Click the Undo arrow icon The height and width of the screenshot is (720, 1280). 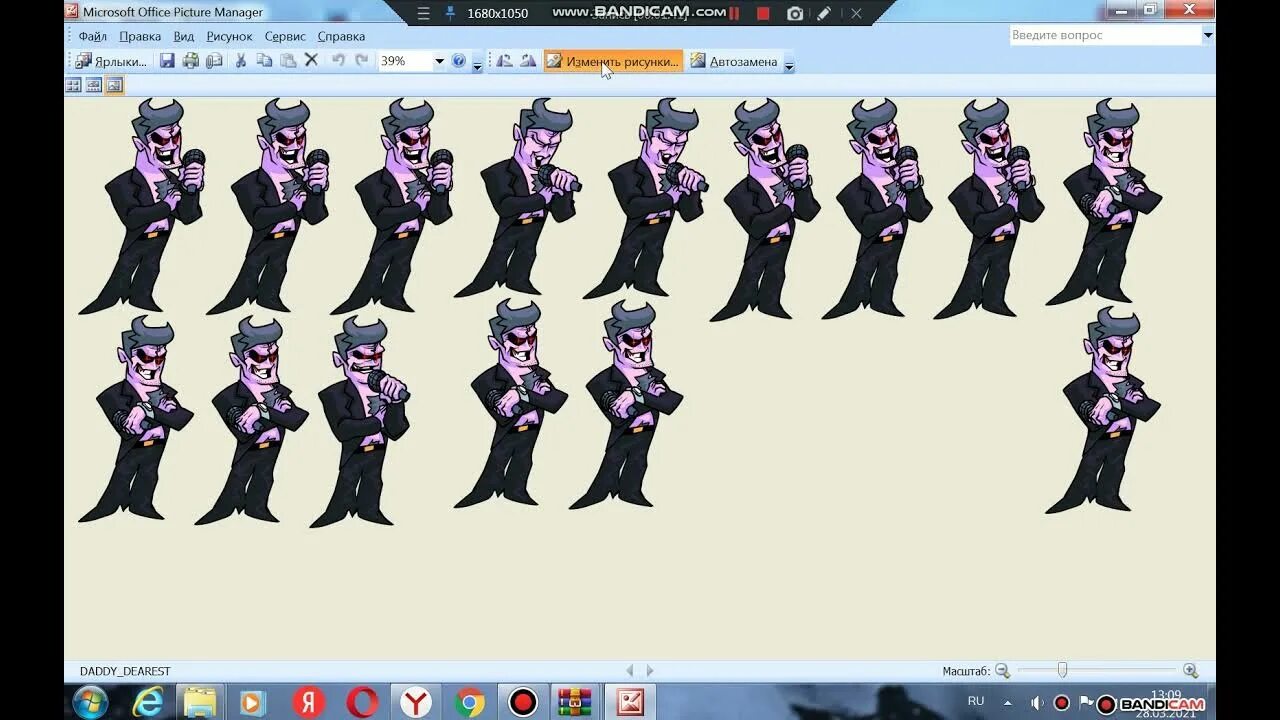coord(338,61)
